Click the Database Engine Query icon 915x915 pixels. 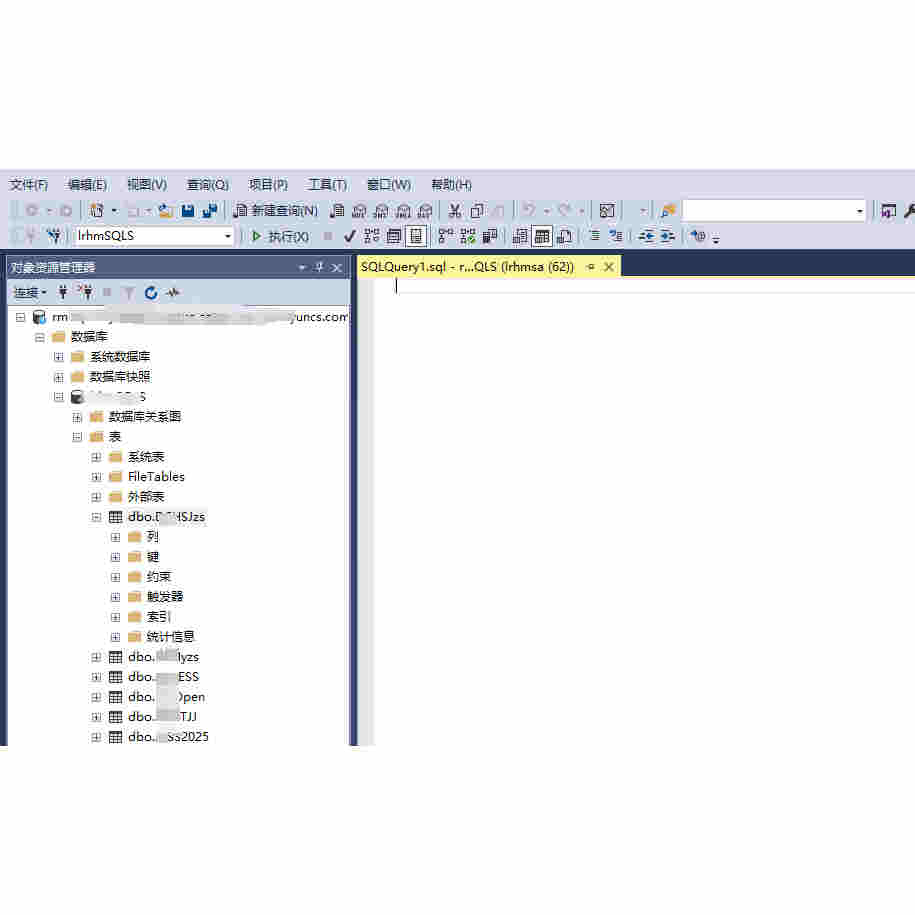pyautogui.click(x=337, y=211)
